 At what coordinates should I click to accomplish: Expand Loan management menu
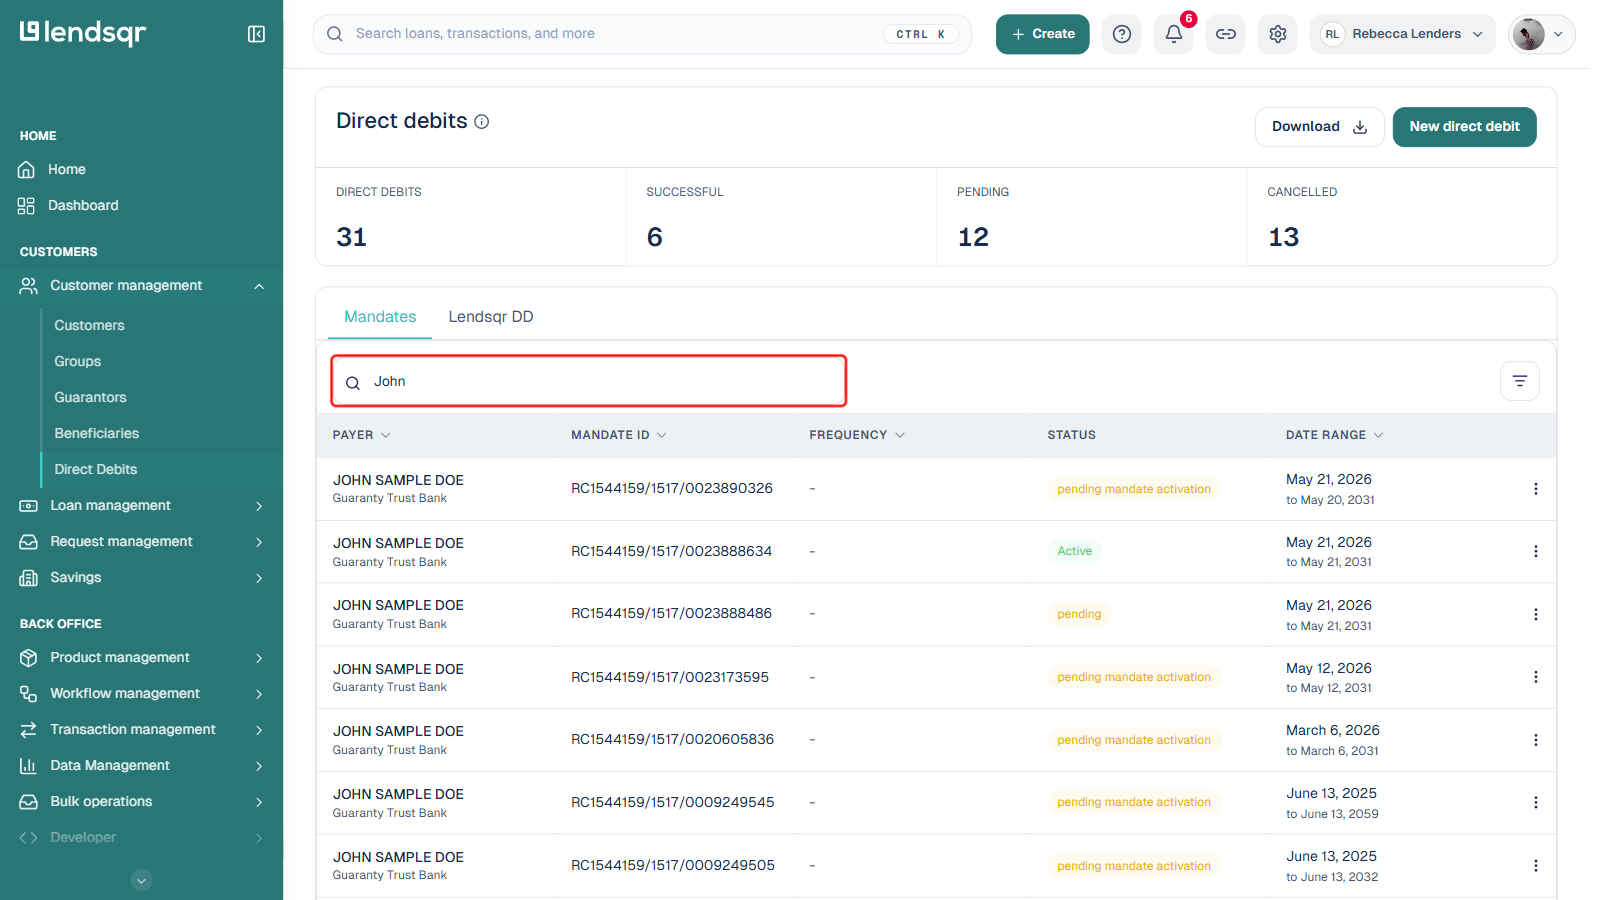141,506
